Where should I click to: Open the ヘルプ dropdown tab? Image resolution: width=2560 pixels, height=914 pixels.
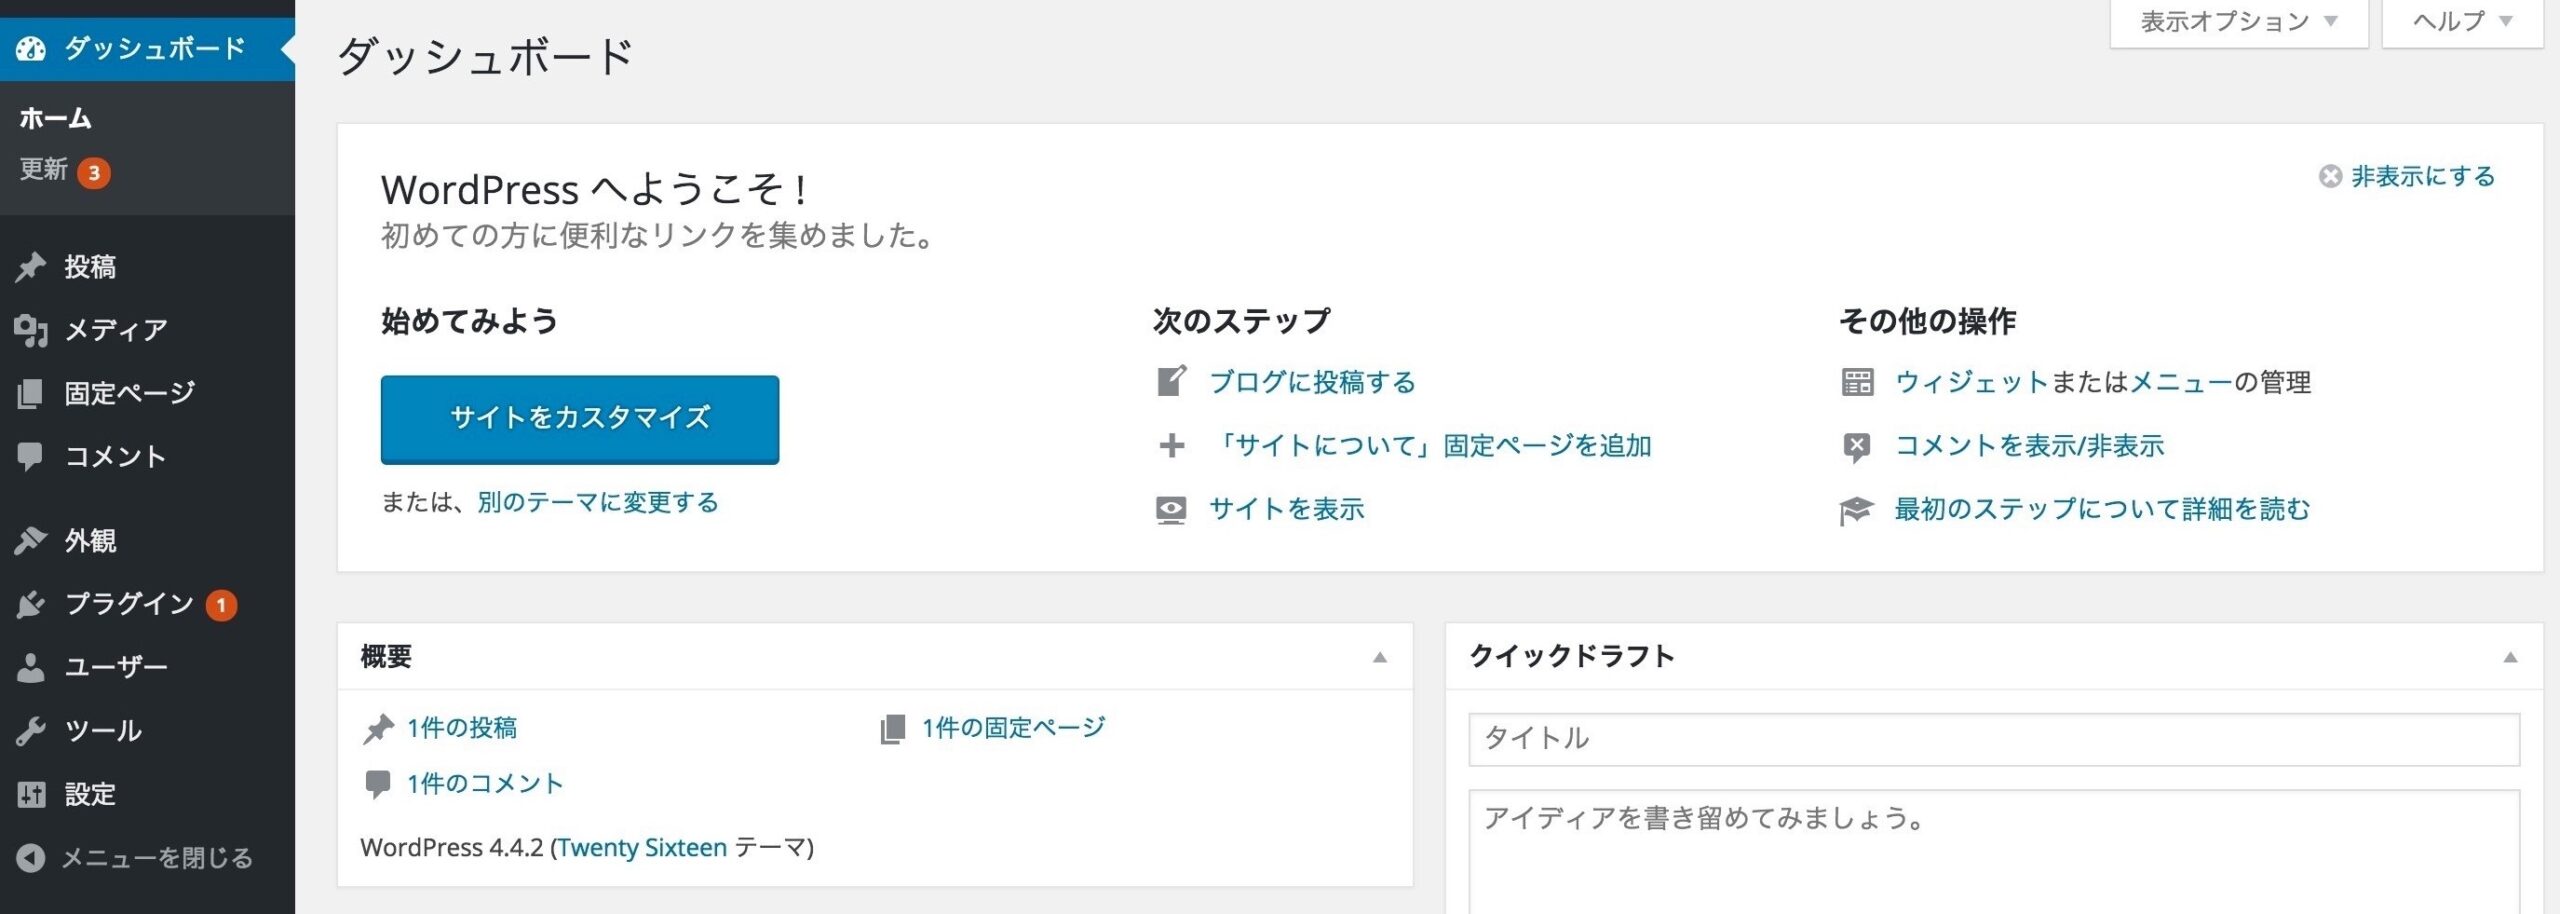pyautogui.click(x=2462, y=22)
